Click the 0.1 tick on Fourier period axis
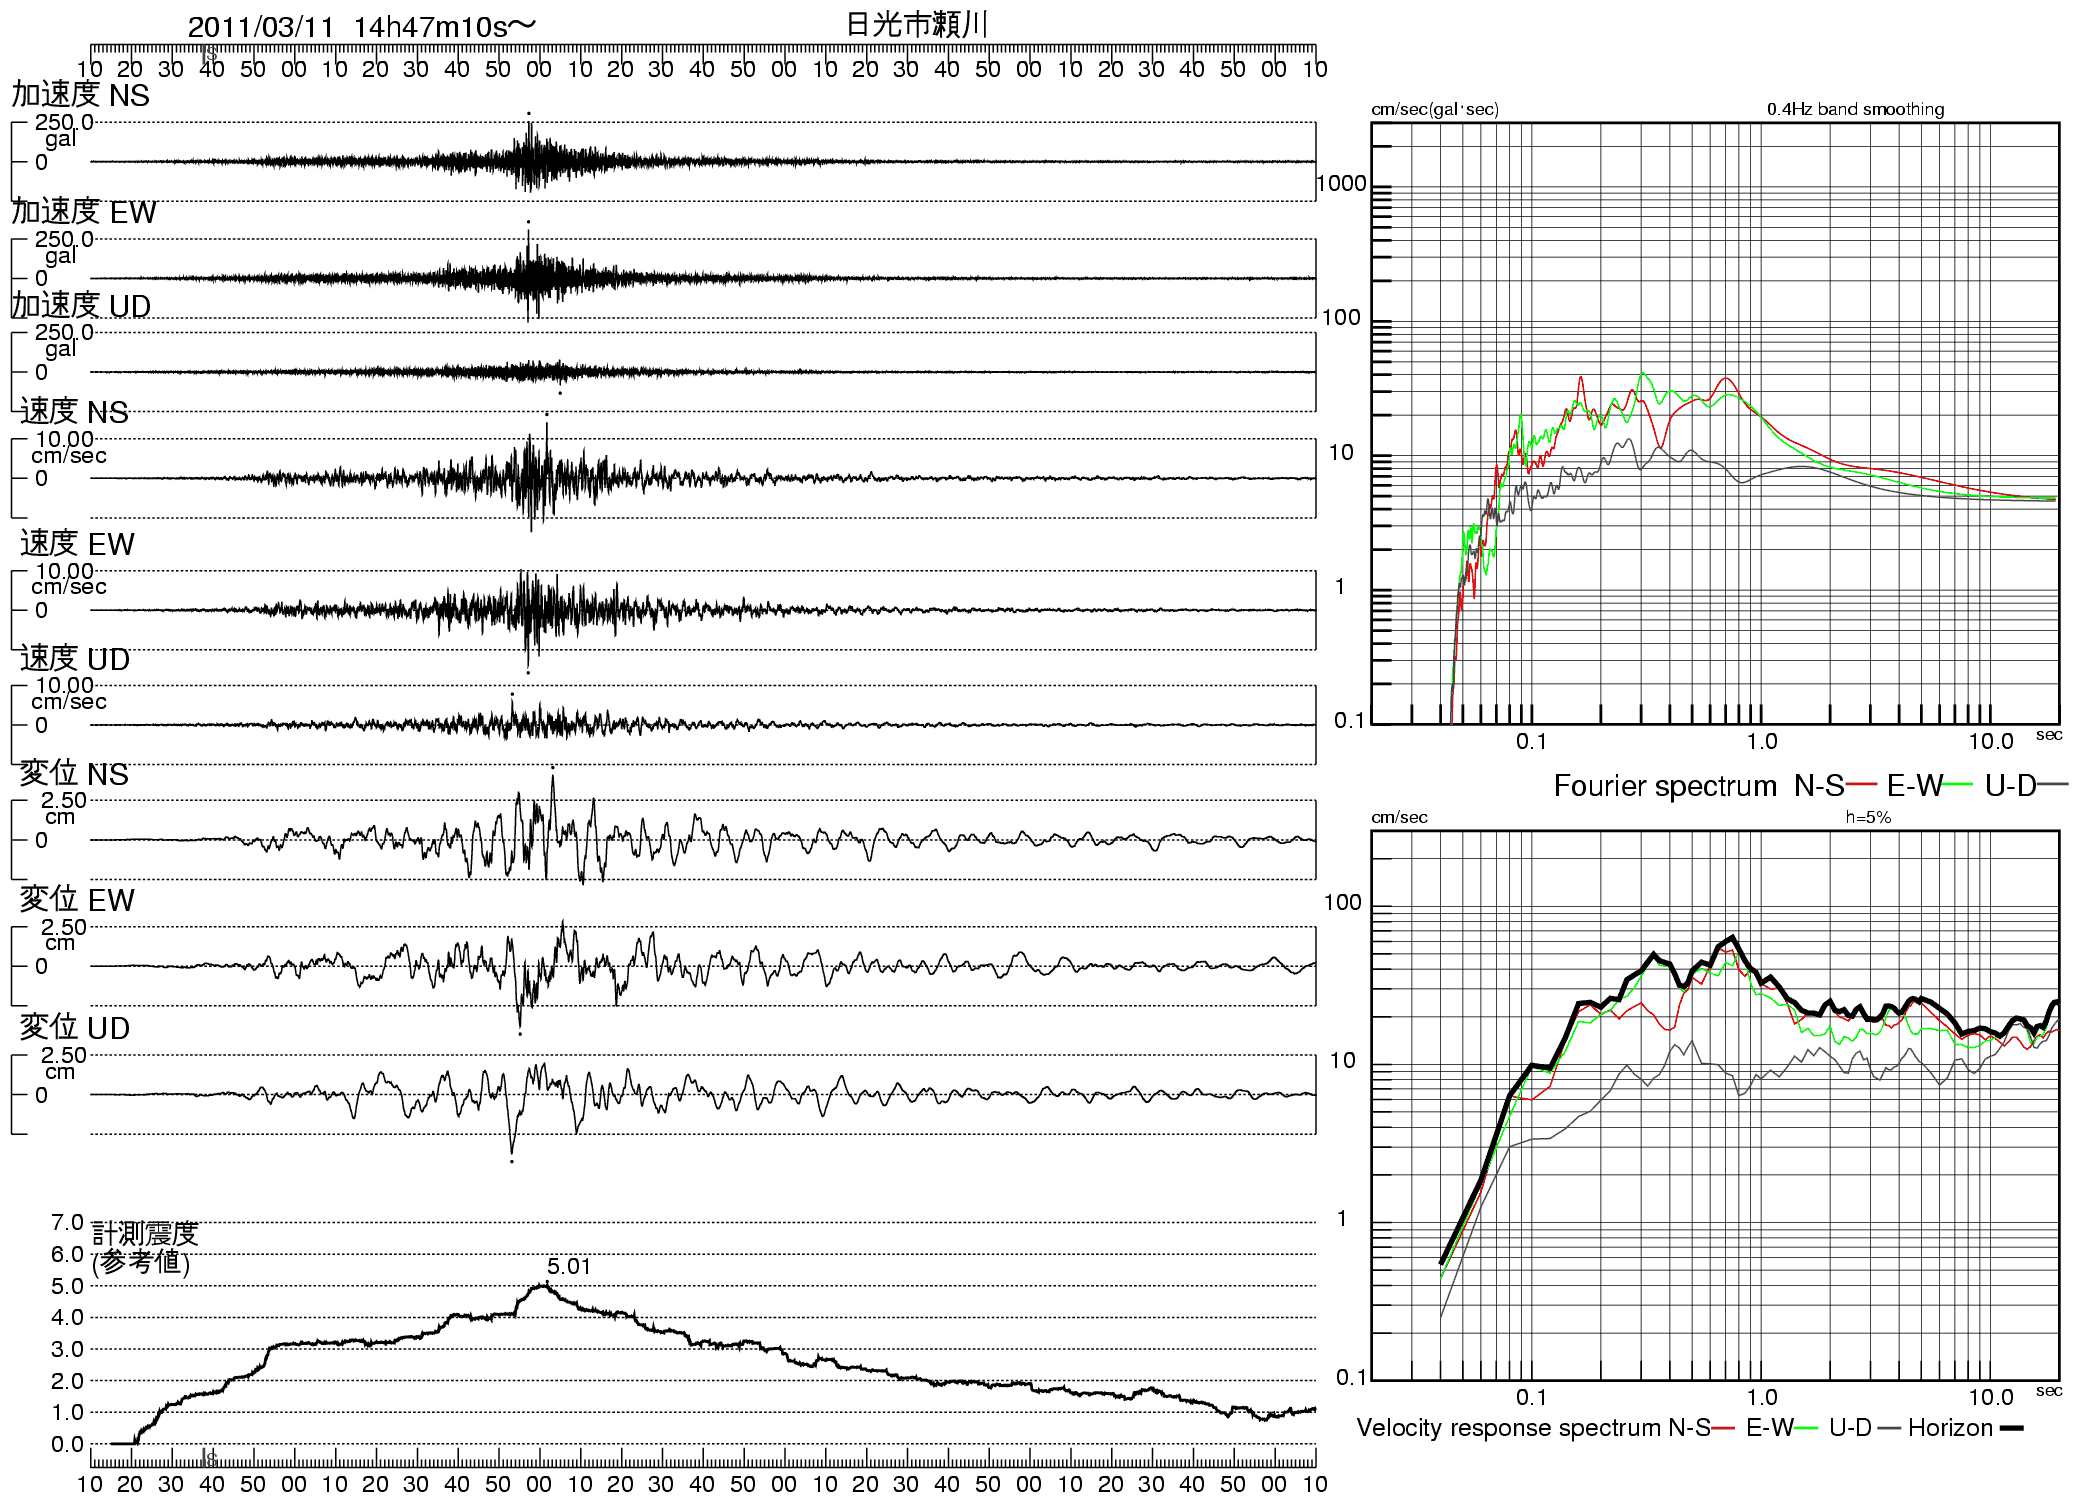This screenshot has width=2079, height=1502. [1531, 741]
